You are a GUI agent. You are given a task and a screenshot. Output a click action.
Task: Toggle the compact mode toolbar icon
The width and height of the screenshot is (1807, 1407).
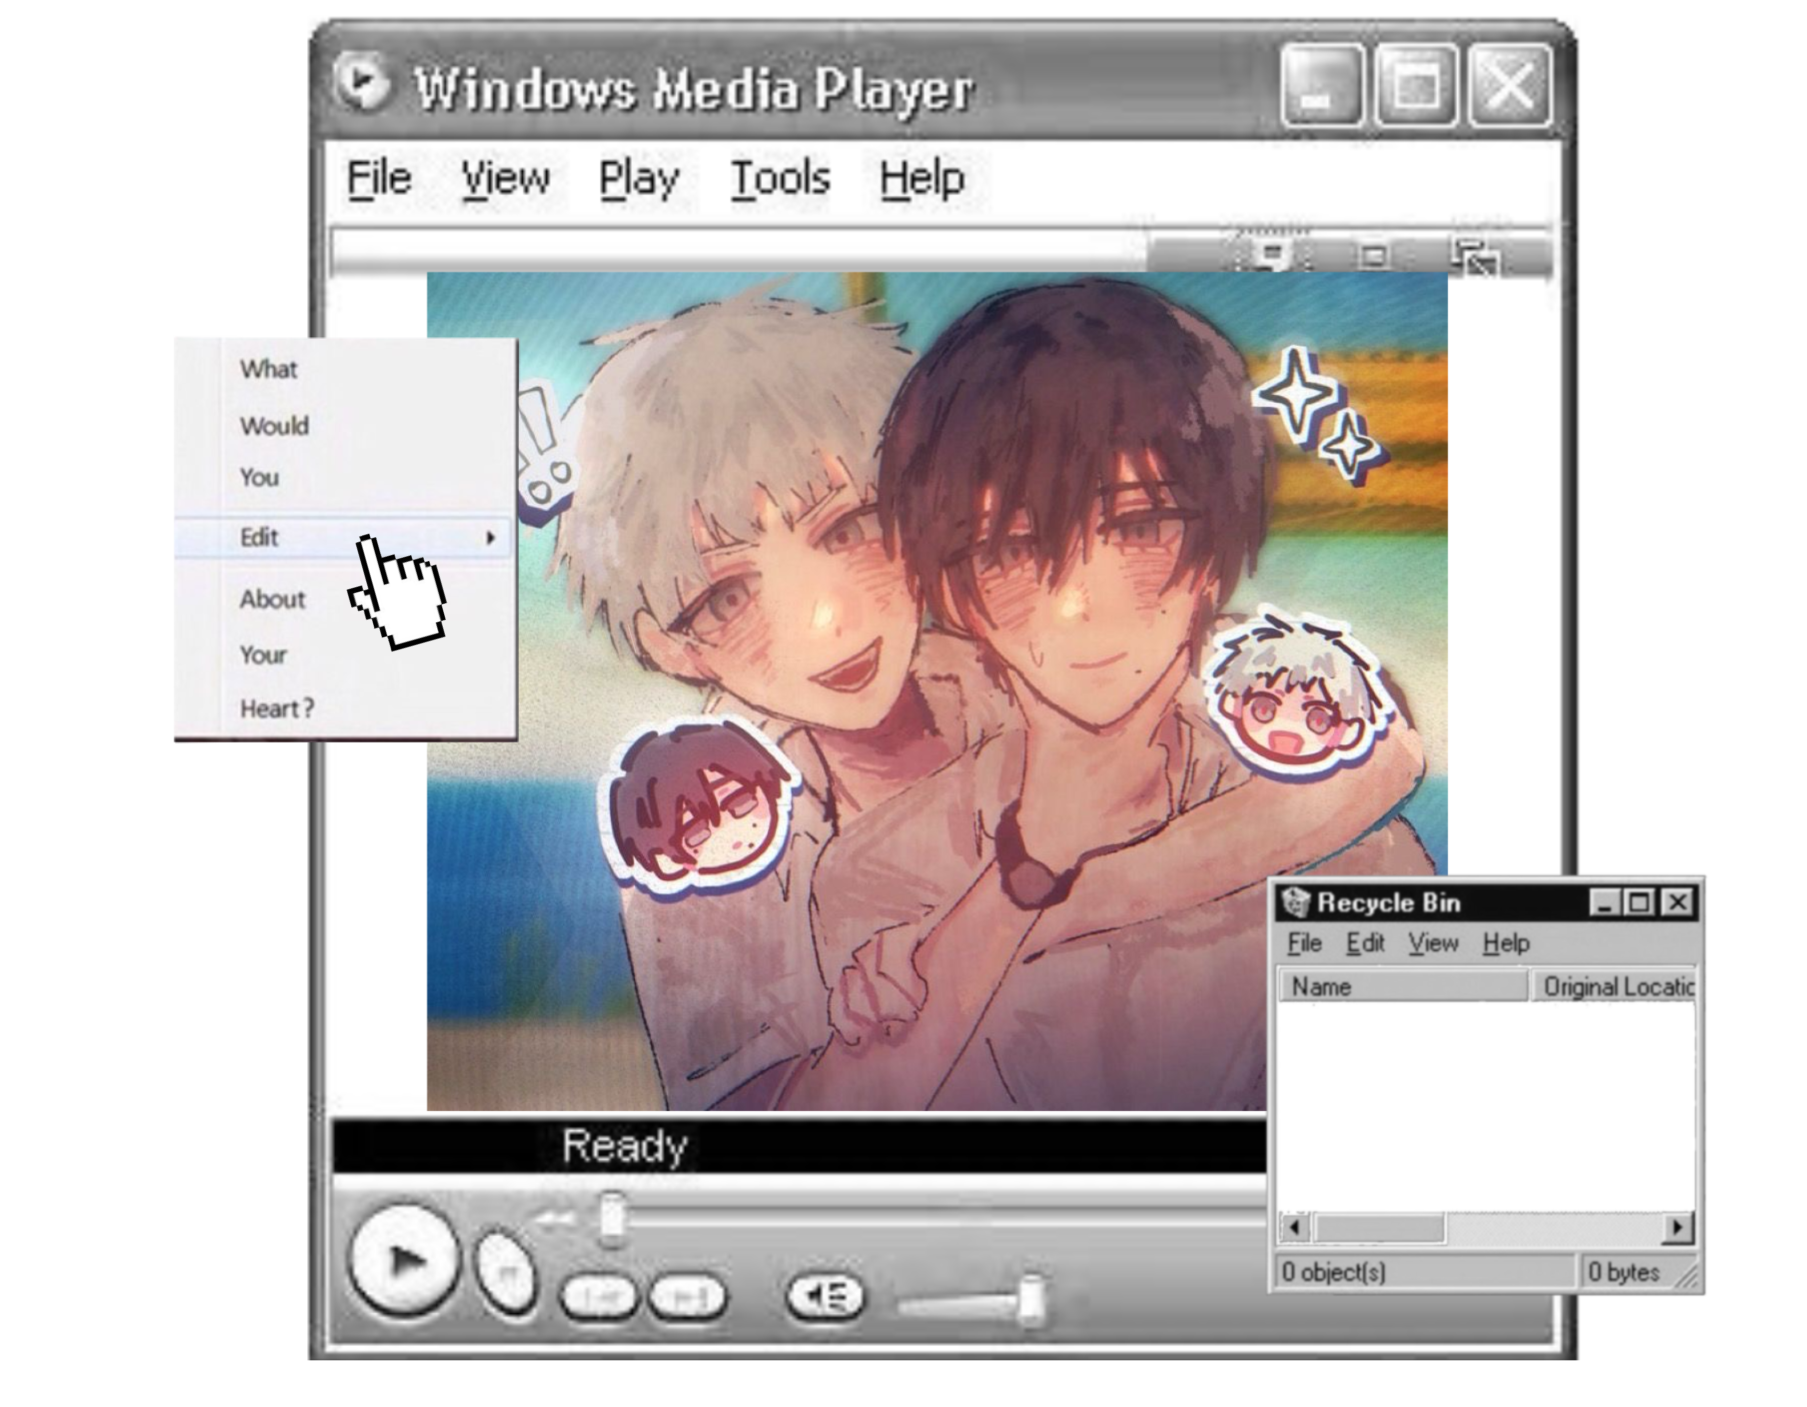1474,257
